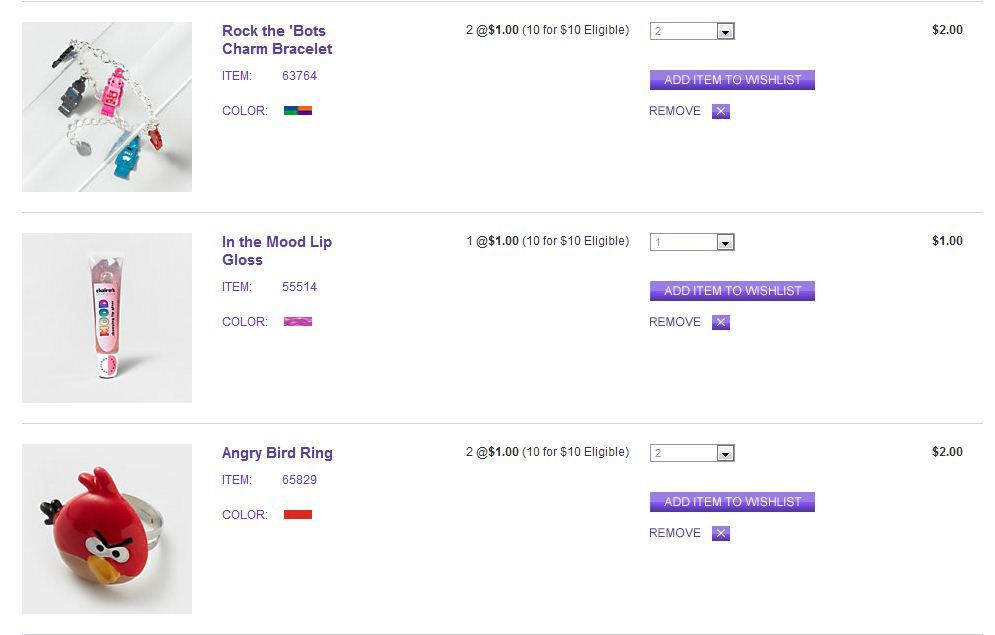
Task: Click the X icon to remove Angry Bird Ring
Action: coord(721,533)
